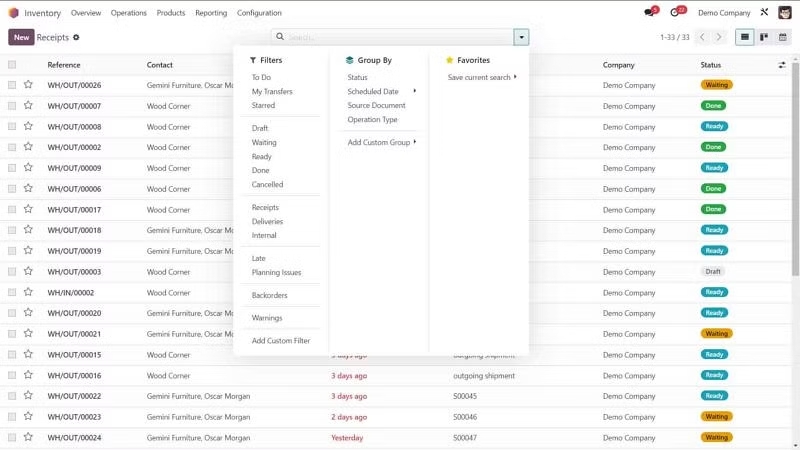Image resolution: width=800 pixels, height=450 pixels.
Task: Select the WH/OUT/00007 row checkbox
Action: (12, 106)
